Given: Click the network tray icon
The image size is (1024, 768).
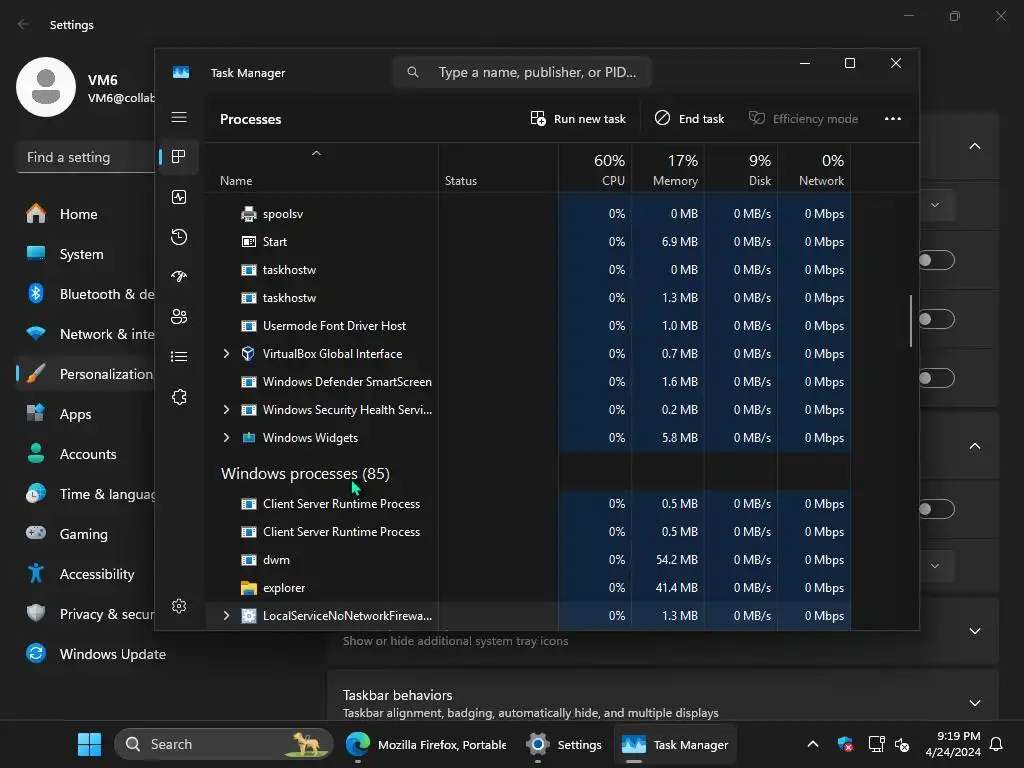Looking at the screenshot, I should point(876,744).
